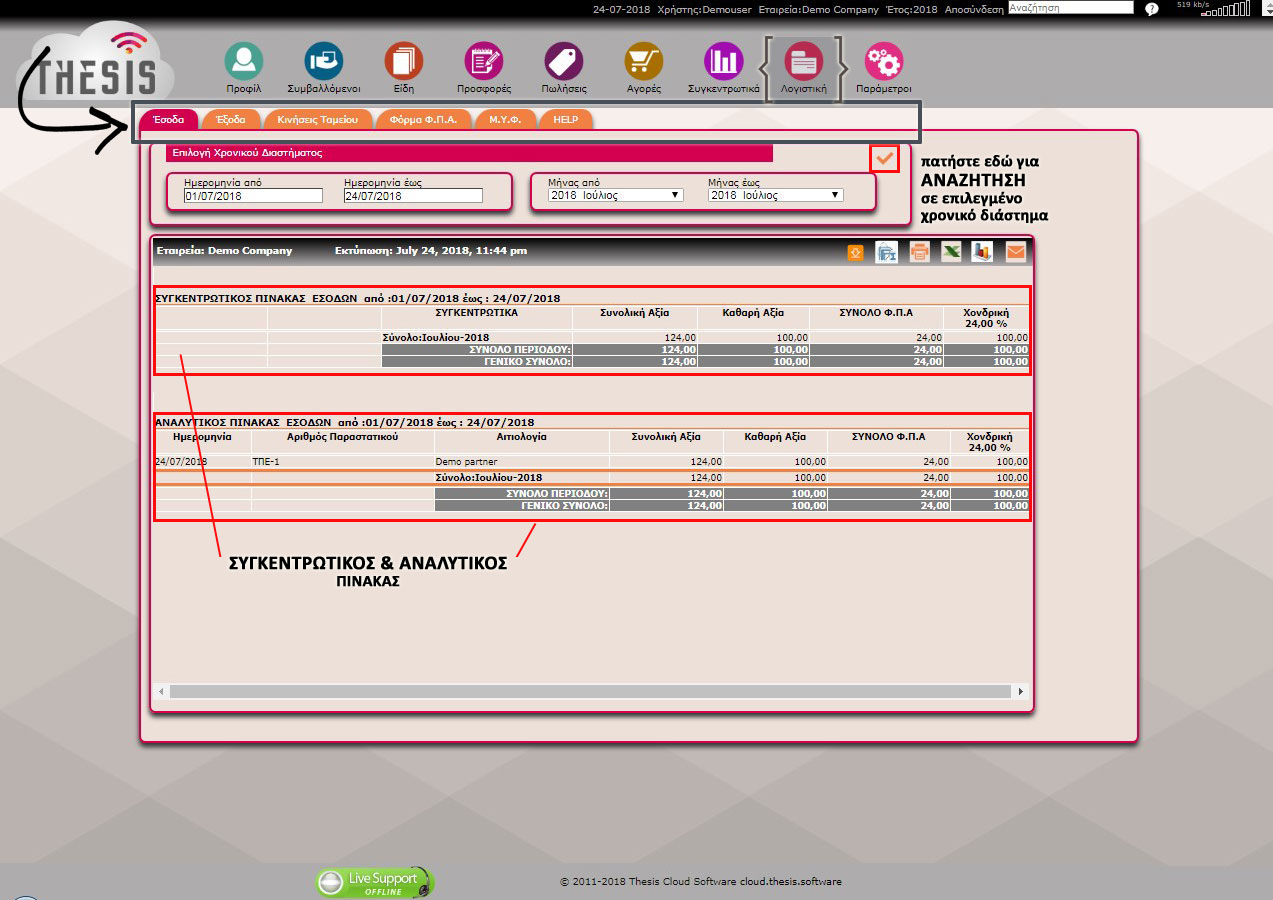Open the Προφίλ module icon
The width and height of the screenshot is (1273, 900).
point(243,62)
